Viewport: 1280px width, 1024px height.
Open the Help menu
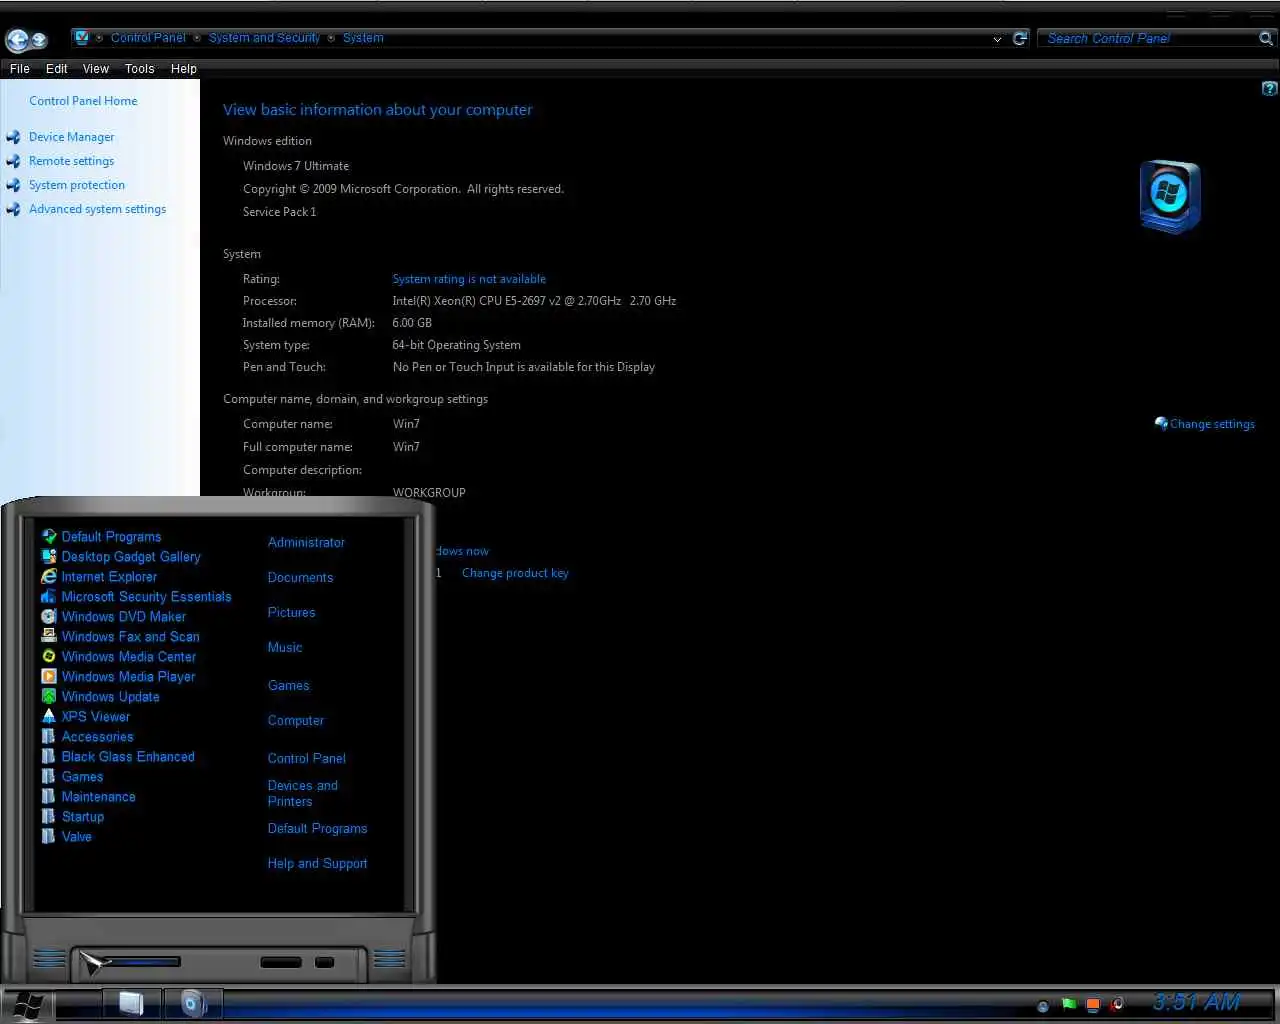(184, 69)
